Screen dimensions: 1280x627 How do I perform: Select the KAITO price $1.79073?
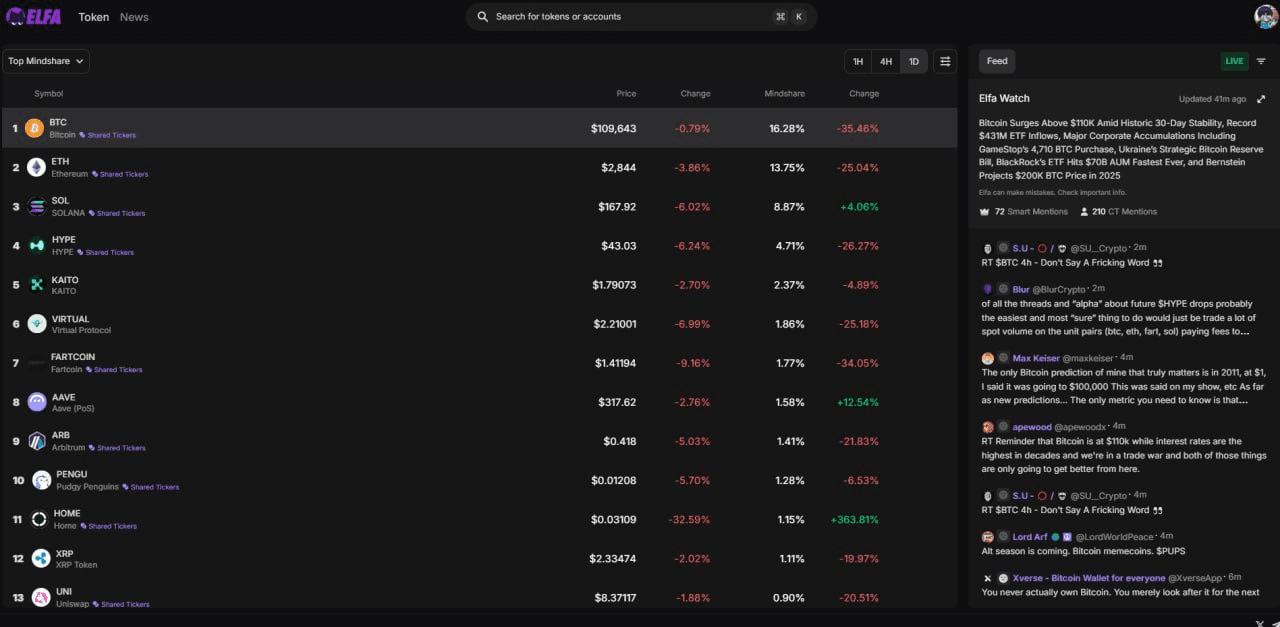pos(613,285)
